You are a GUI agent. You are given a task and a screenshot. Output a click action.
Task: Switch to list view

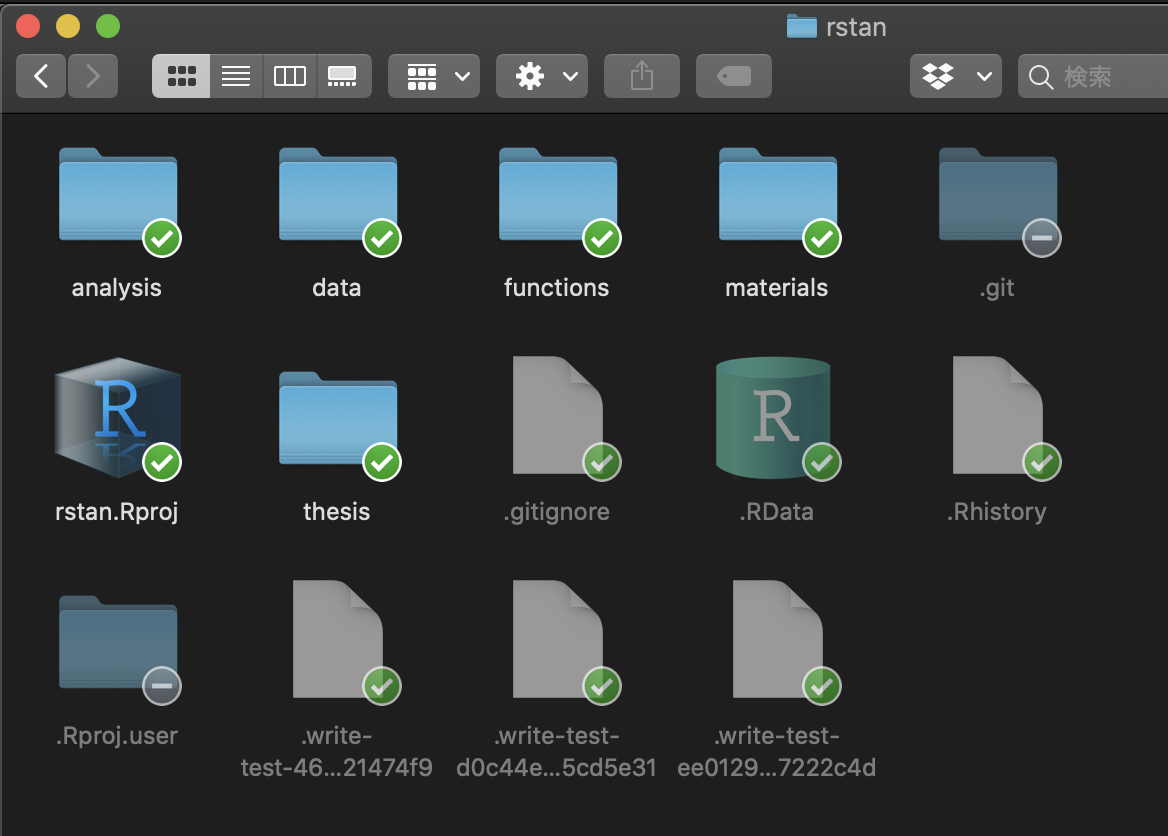236,75
